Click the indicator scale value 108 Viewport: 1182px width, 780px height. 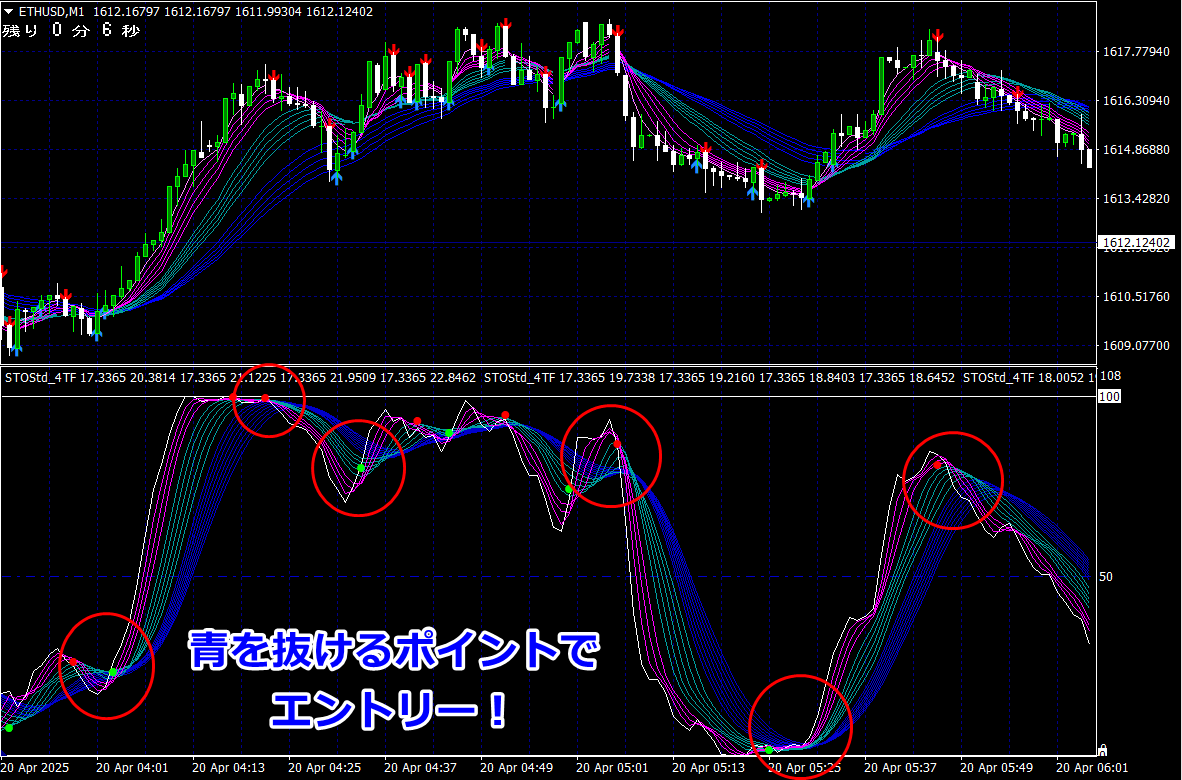[1110, 376]
